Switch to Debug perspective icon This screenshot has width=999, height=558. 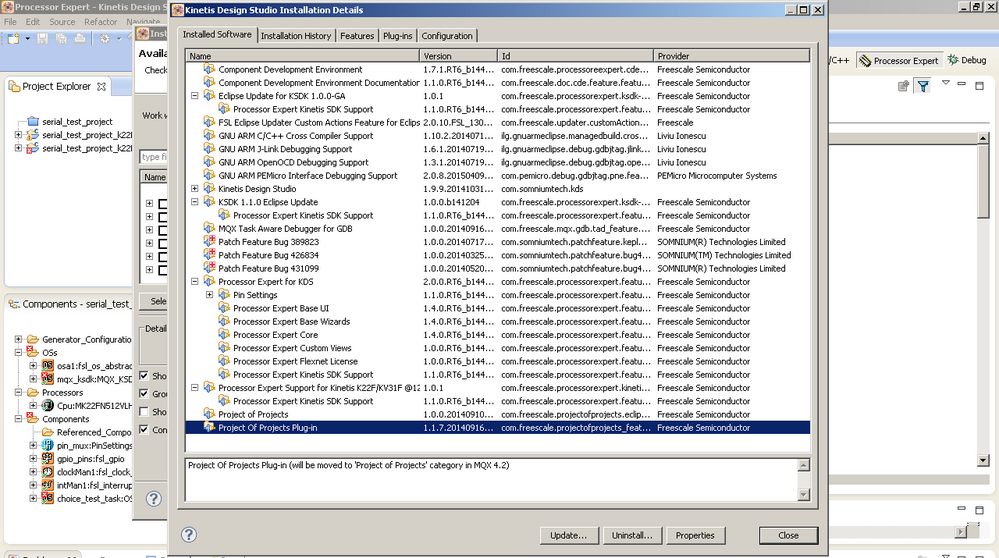coord(953,60)
